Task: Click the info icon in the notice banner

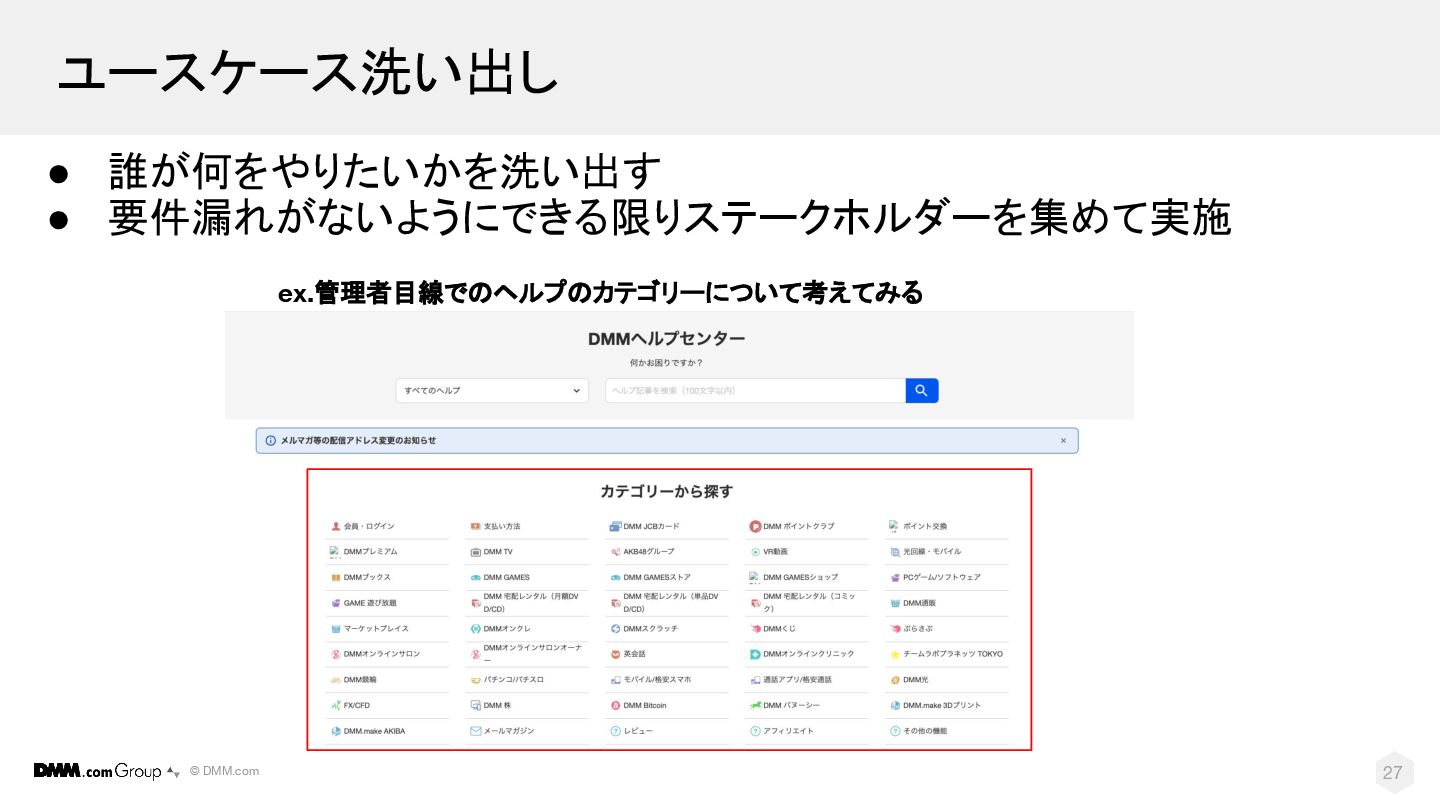Action: coord(271,441)
